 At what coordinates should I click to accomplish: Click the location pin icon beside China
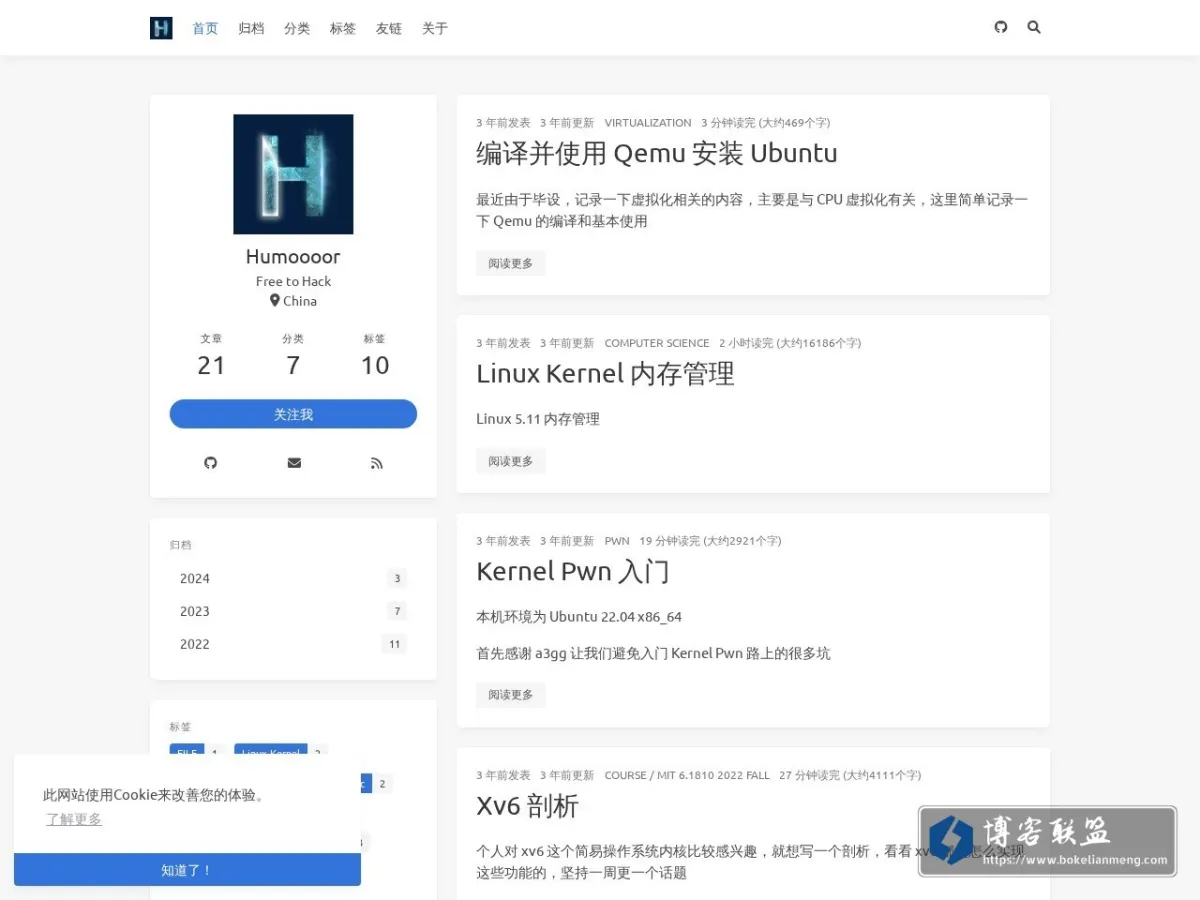click(275, 300)
